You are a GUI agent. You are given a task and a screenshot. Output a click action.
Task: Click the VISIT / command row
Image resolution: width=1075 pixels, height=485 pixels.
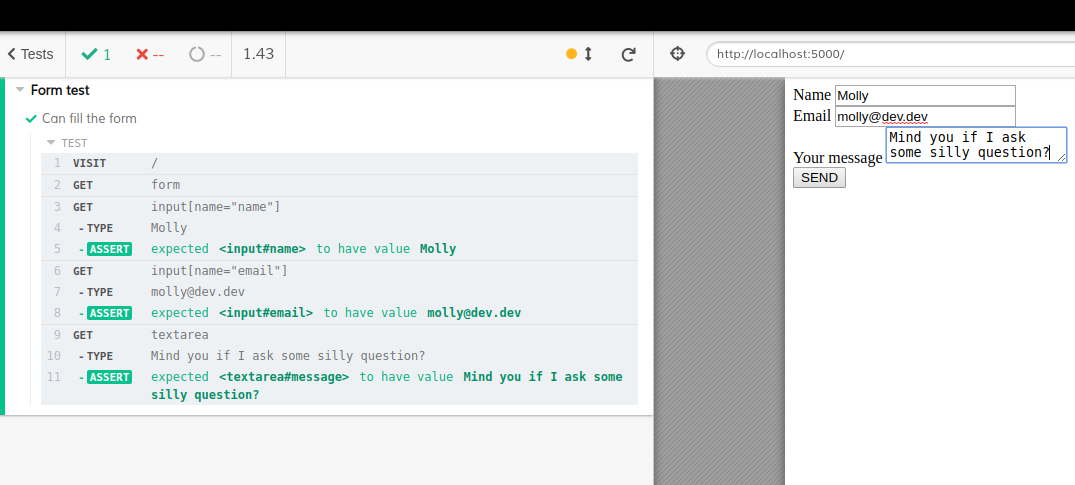pyautogui.click(x=339, y=163)
